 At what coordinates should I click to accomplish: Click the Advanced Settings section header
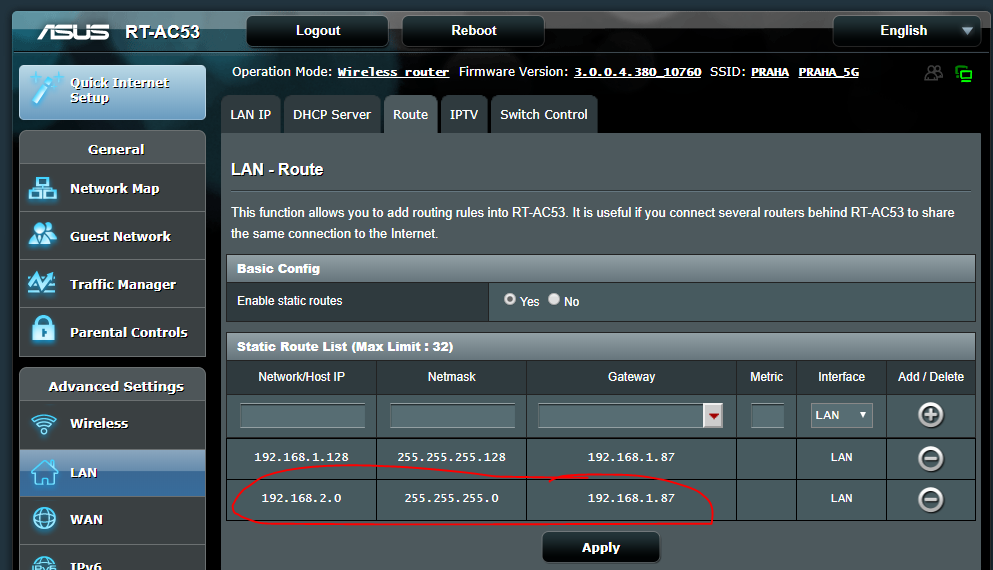tap(113, 386)
